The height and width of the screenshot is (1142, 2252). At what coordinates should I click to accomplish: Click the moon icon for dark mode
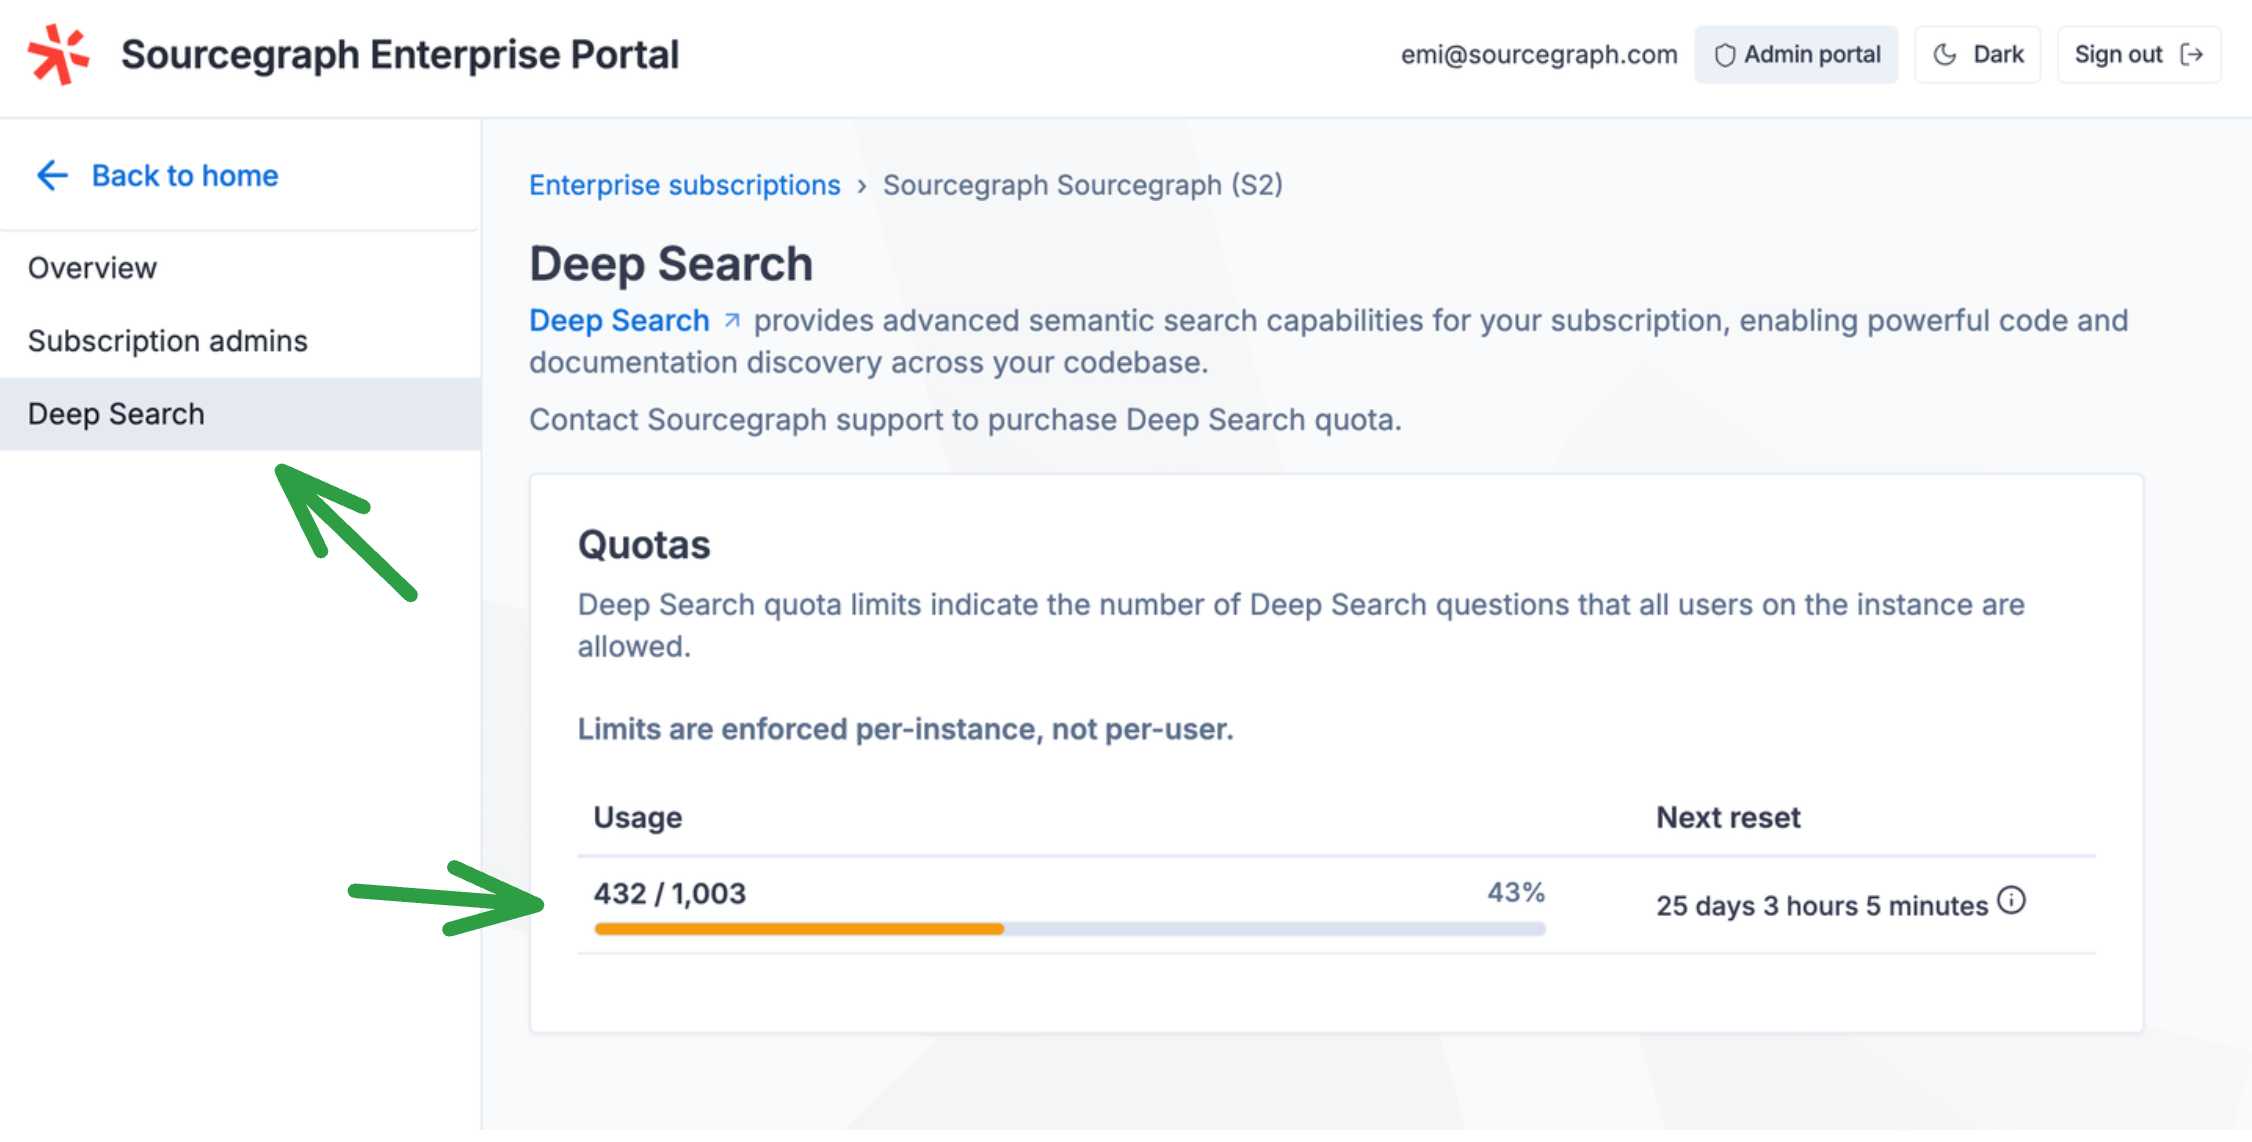tap(1944, 55)
